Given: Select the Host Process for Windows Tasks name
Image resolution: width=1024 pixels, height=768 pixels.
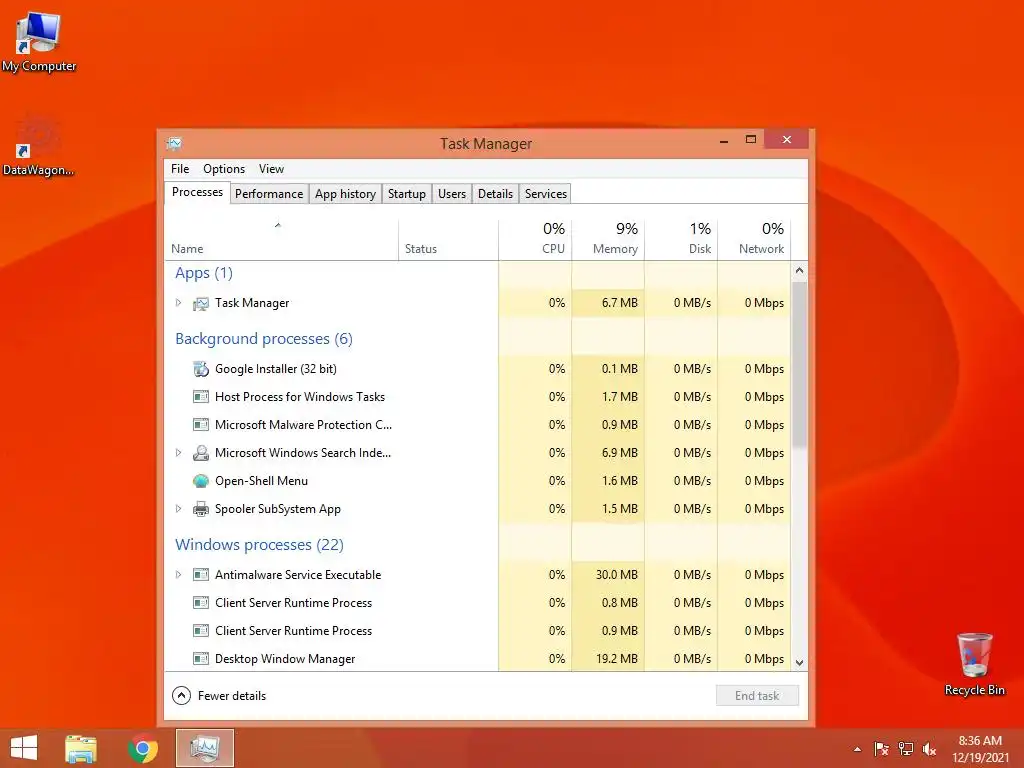Looking at the screenshot, I should click(x=300, y=397).
